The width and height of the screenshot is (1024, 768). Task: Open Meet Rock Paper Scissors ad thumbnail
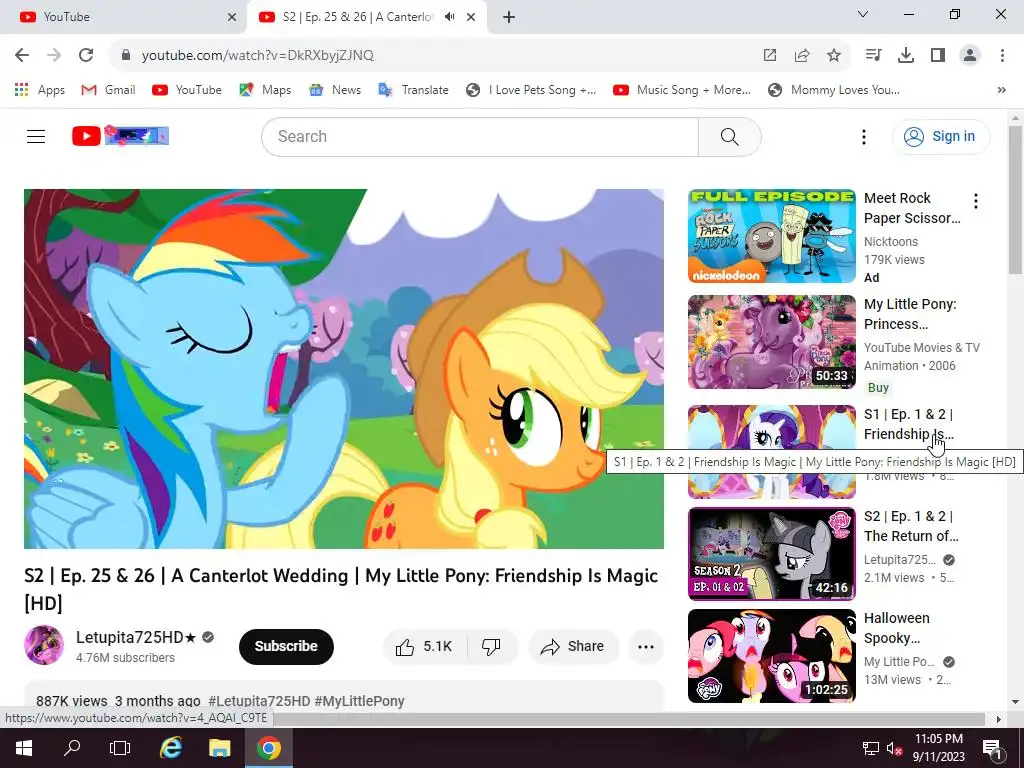coord(771,236)
